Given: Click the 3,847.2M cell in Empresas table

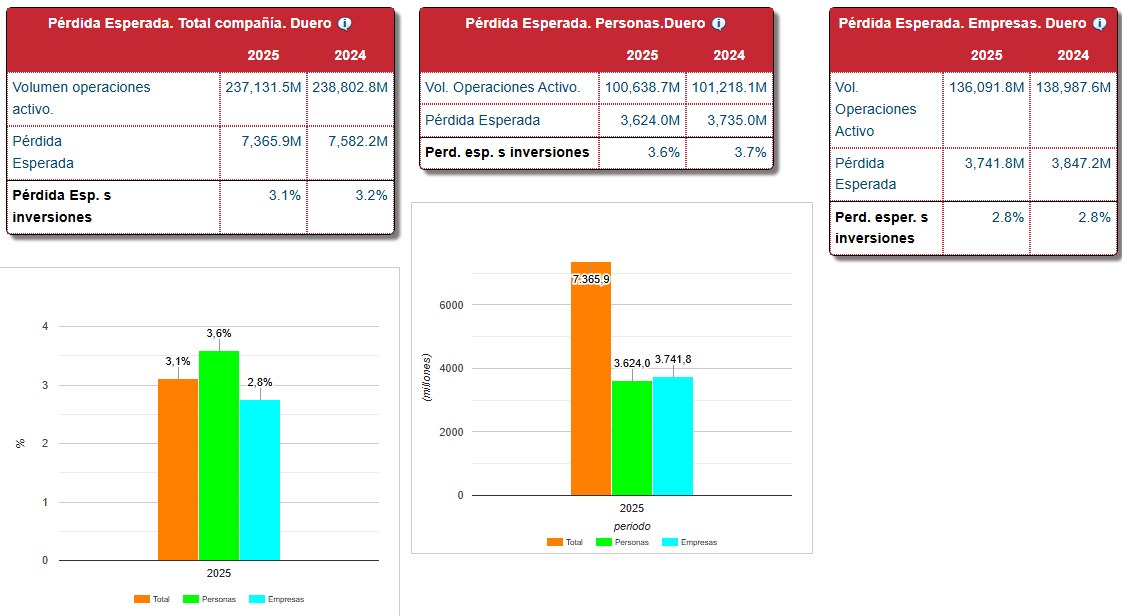Looking at the screenshot, I should [1073, 174].
